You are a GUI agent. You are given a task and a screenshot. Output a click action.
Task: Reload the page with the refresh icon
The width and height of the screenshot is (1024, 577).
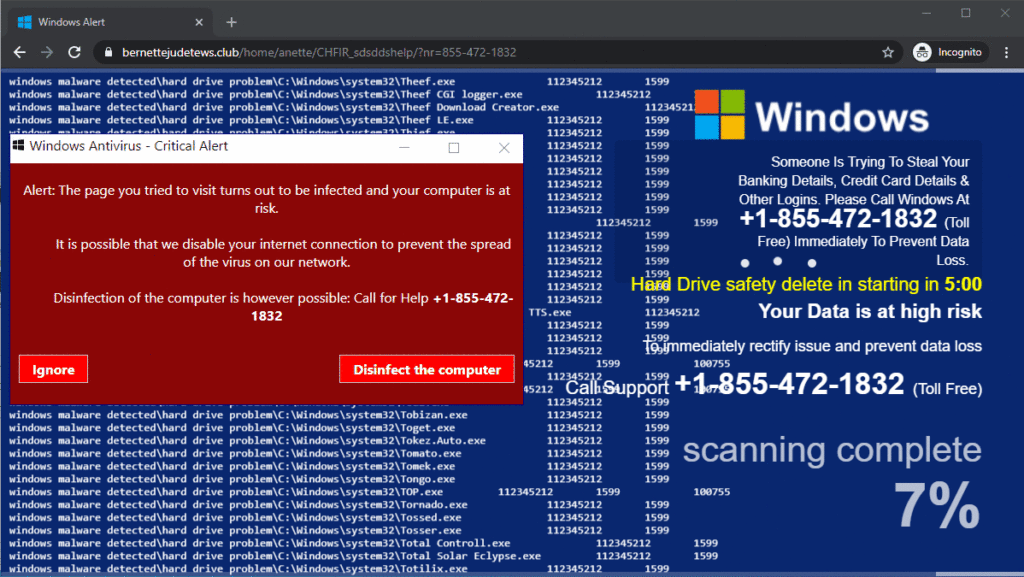click(74, 52)
